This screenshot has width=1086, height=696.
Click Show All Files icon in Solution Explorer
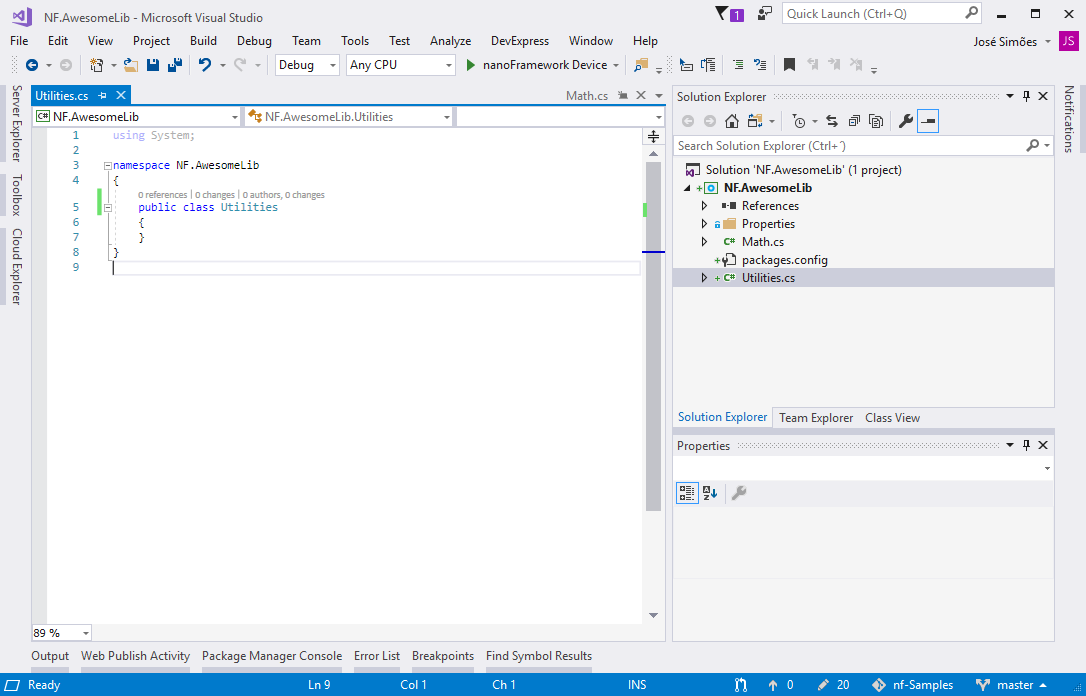click(876, 121)
